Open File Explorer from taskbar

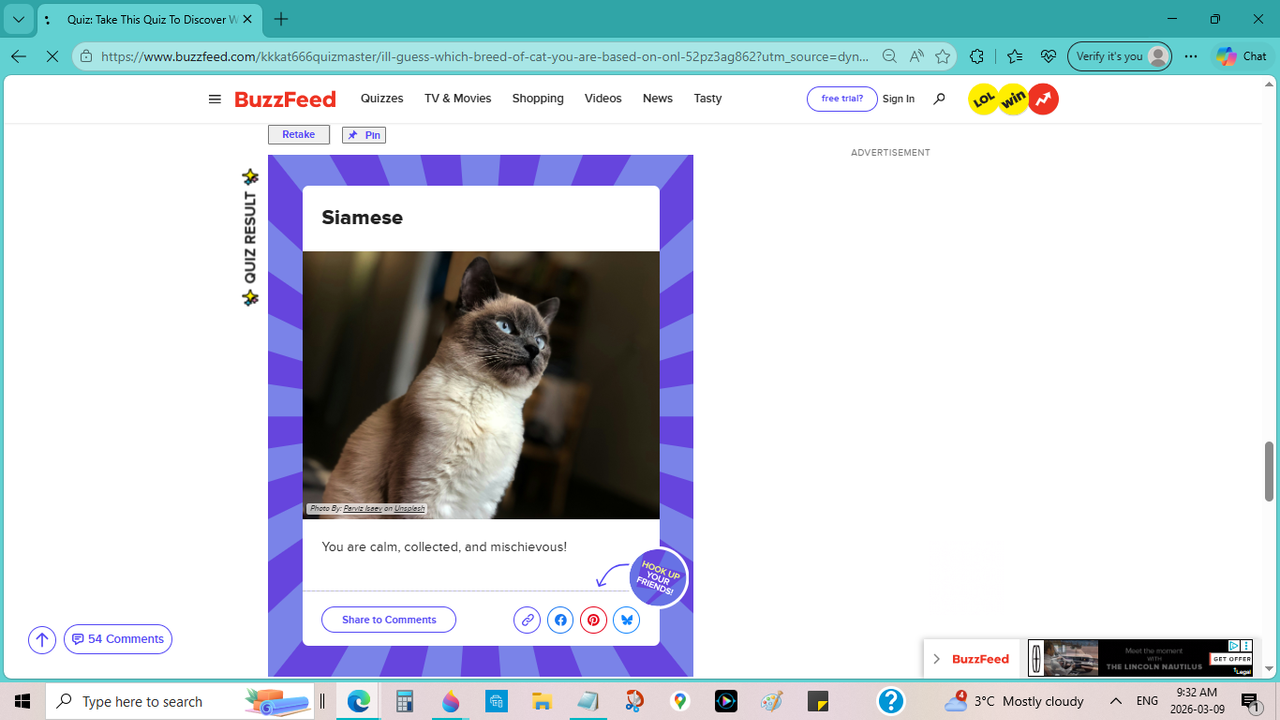542,701
